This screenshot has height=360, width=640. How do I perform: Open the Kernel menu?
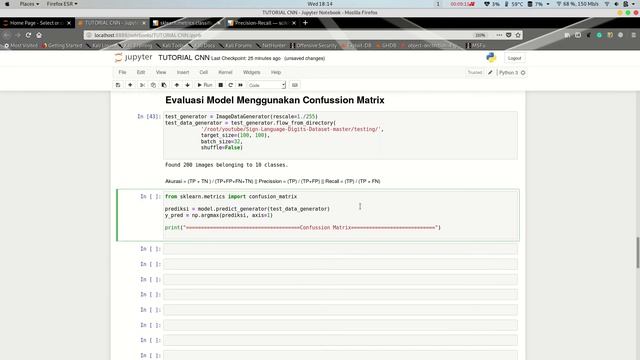coord(225,72)
